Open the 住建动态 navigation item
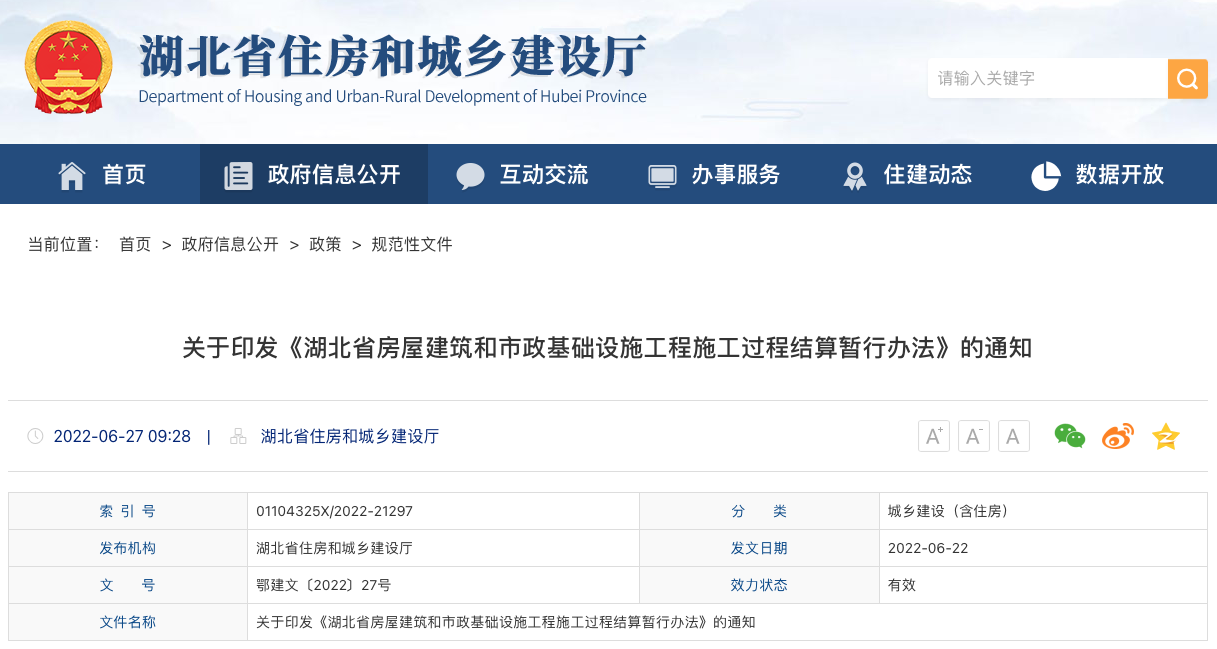Image resolution: width=1217 pixels, height=649 pixels. (x=906, y=175)
